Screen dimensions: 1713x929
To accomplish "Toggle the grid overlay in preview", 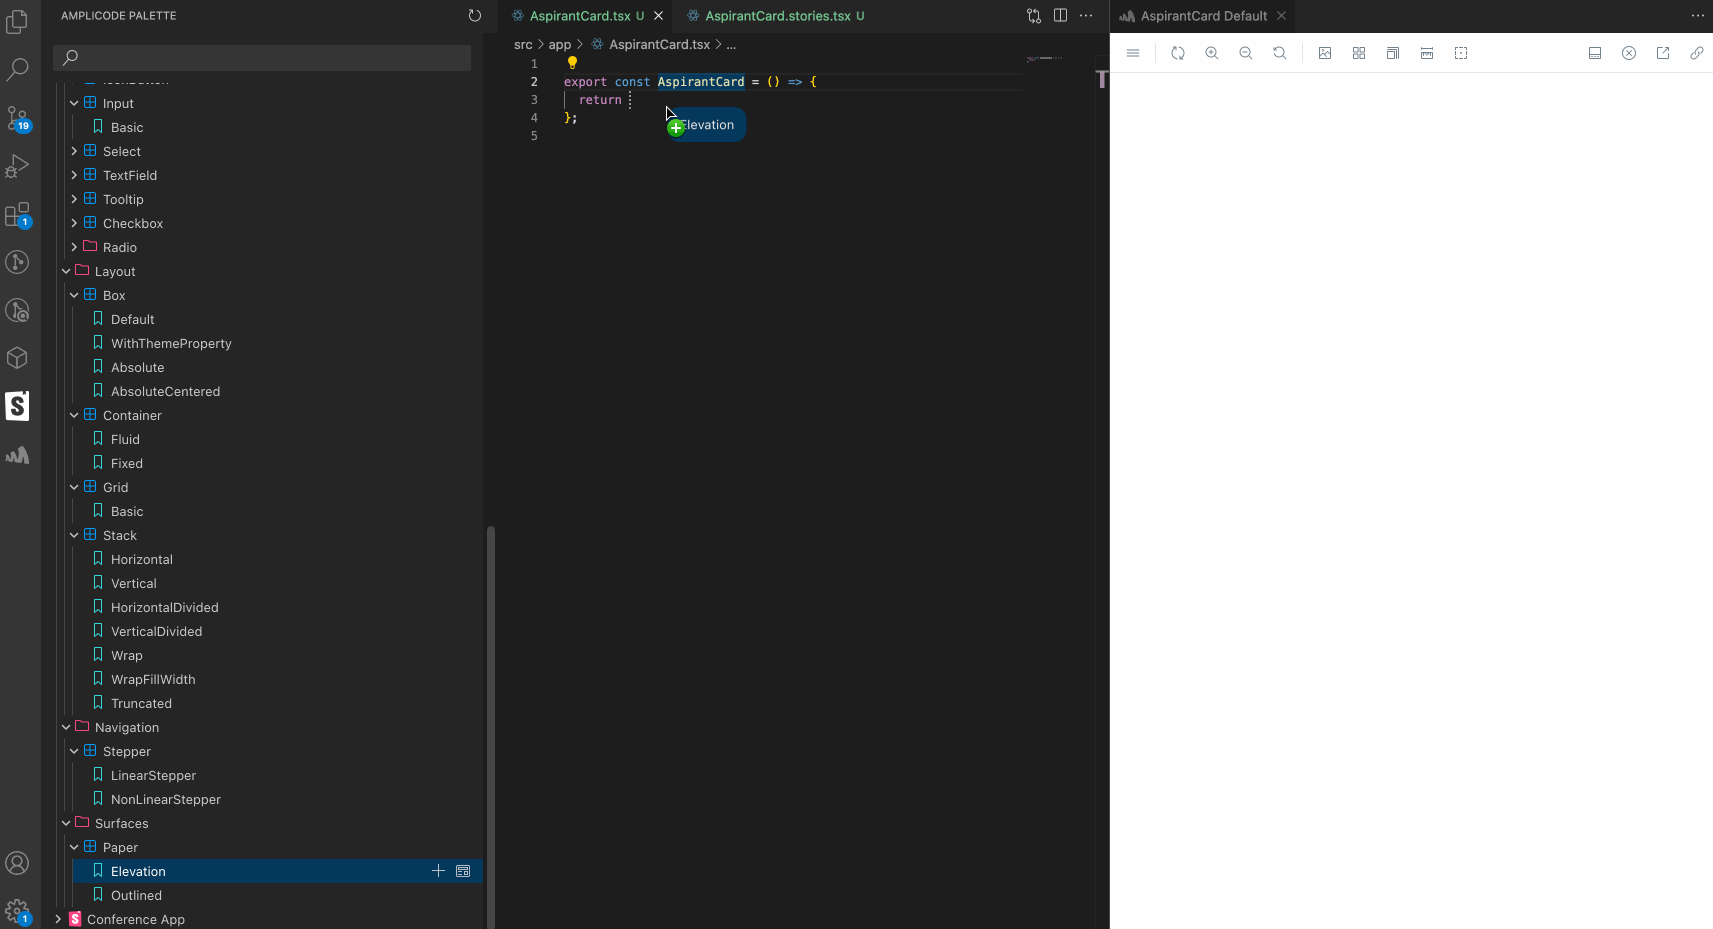I will click(x=1359, y=53).
